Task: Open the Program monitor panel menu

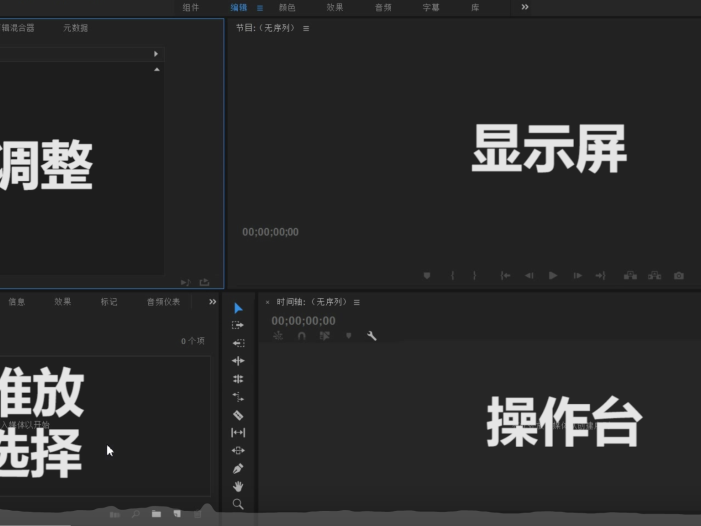Action: pos(306,28)
